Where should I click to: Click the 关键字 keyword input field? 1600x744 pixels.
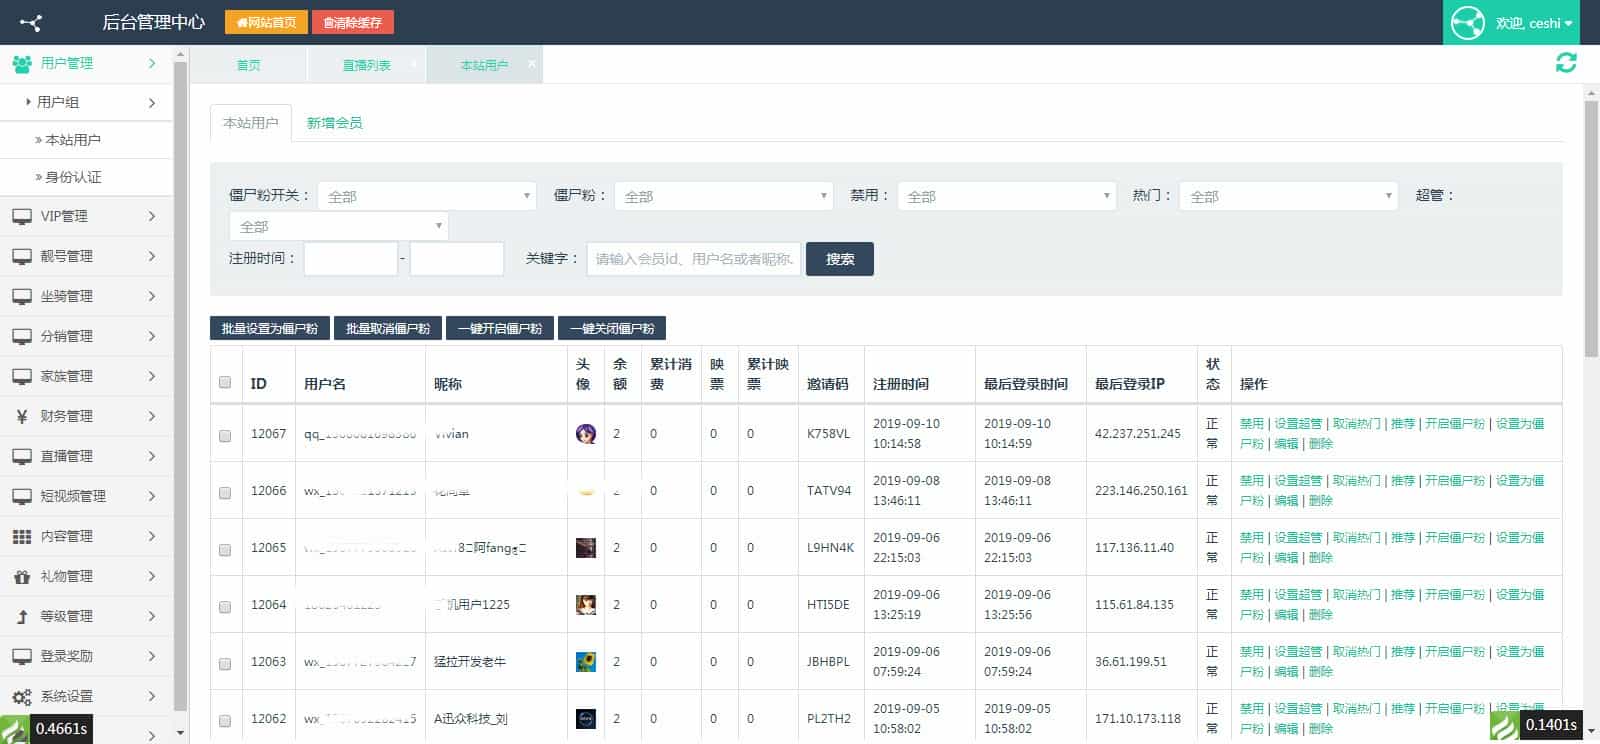click(x=693, y=259)
